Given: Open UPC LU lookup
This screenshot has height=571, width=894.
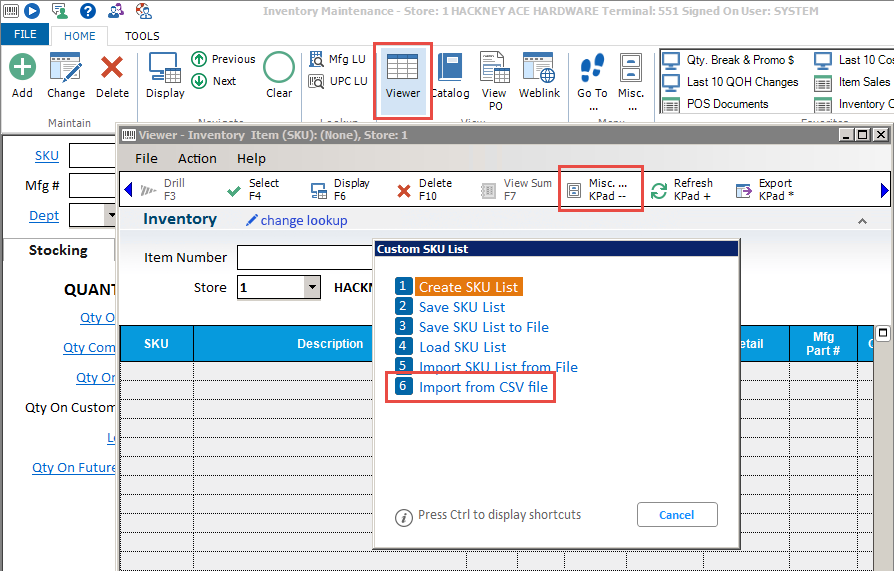Looking at the screenshot, I should coord(338,81).
